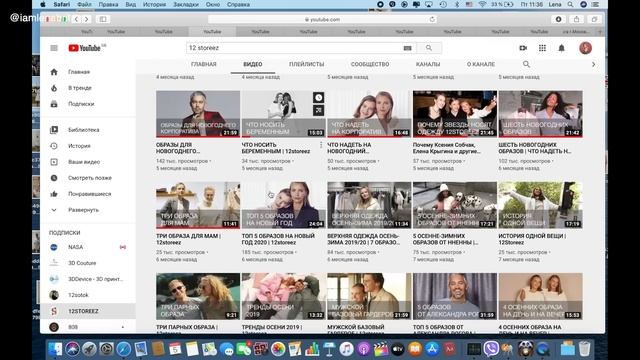Click add to queue icon on ЧТО НОСИТЬ БЕРЕМЕННЫМ thumbnail

point(318,110)
